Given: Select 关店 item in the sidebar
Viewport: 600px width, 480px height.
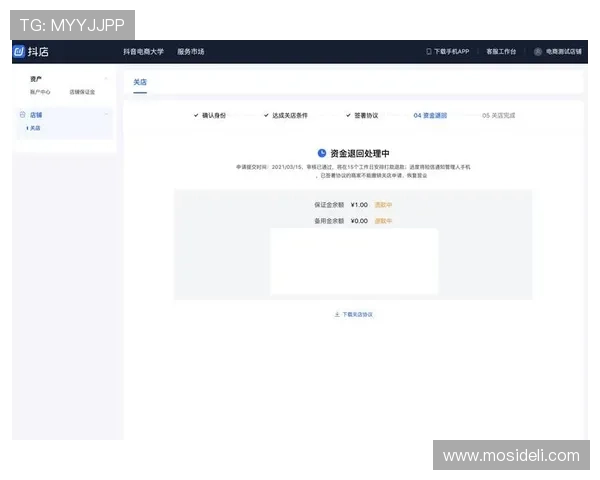Looking at the screenshot, I should 35,128.
